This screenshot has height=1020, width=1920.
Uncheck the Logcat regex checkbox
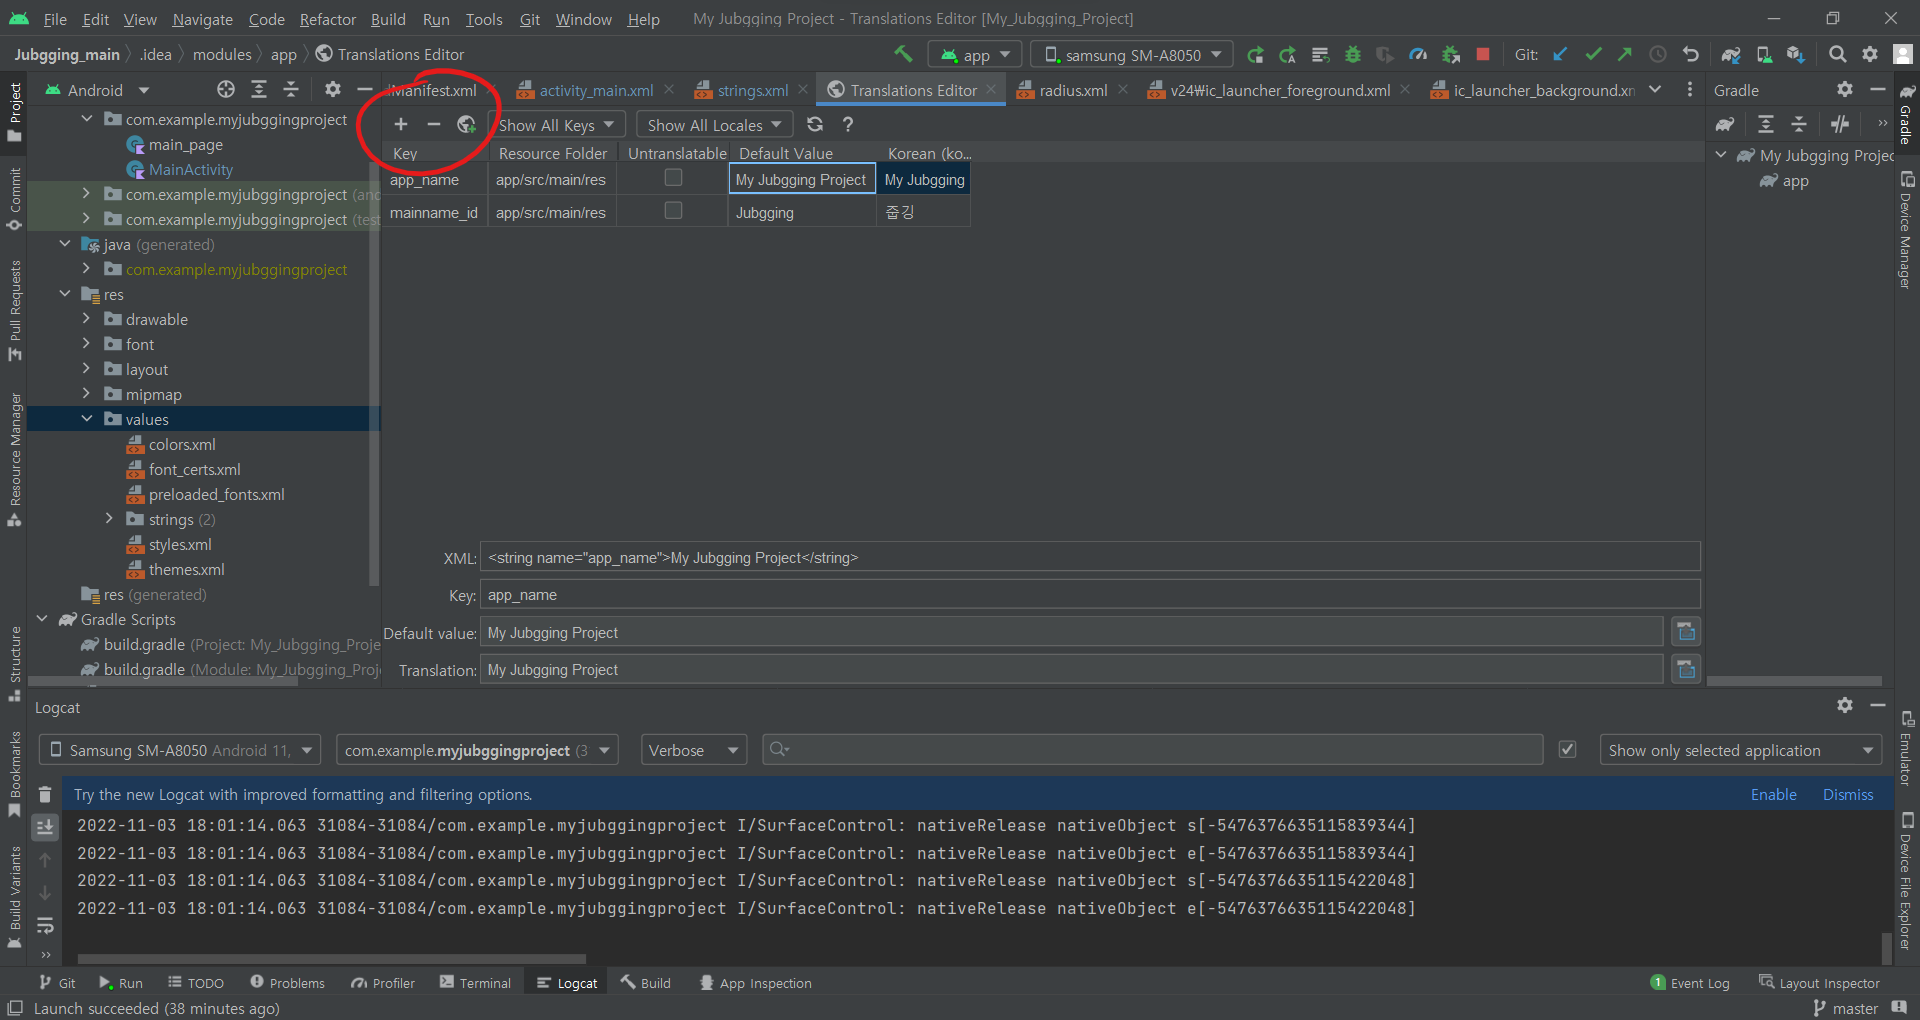(x=1568, y=750)
